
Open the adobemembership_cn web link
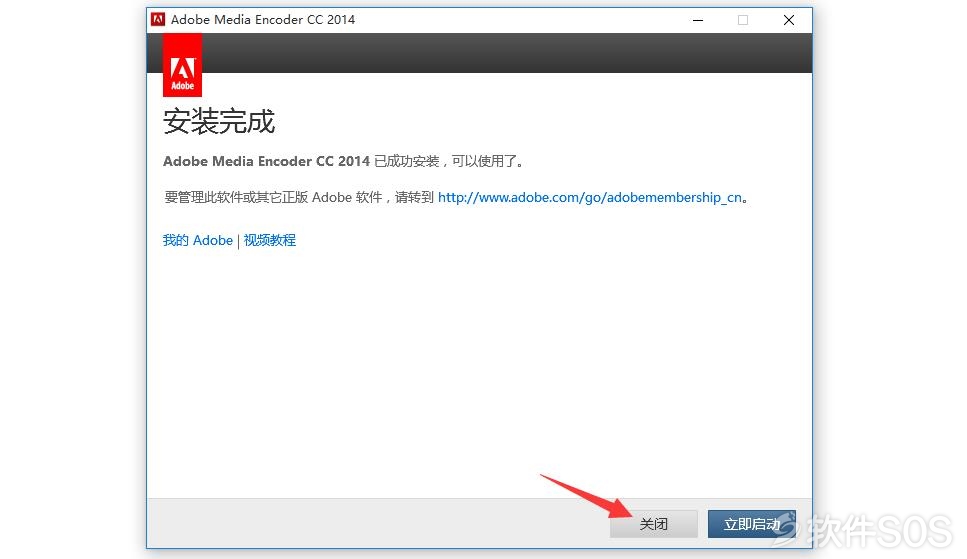tap(590, 197)
